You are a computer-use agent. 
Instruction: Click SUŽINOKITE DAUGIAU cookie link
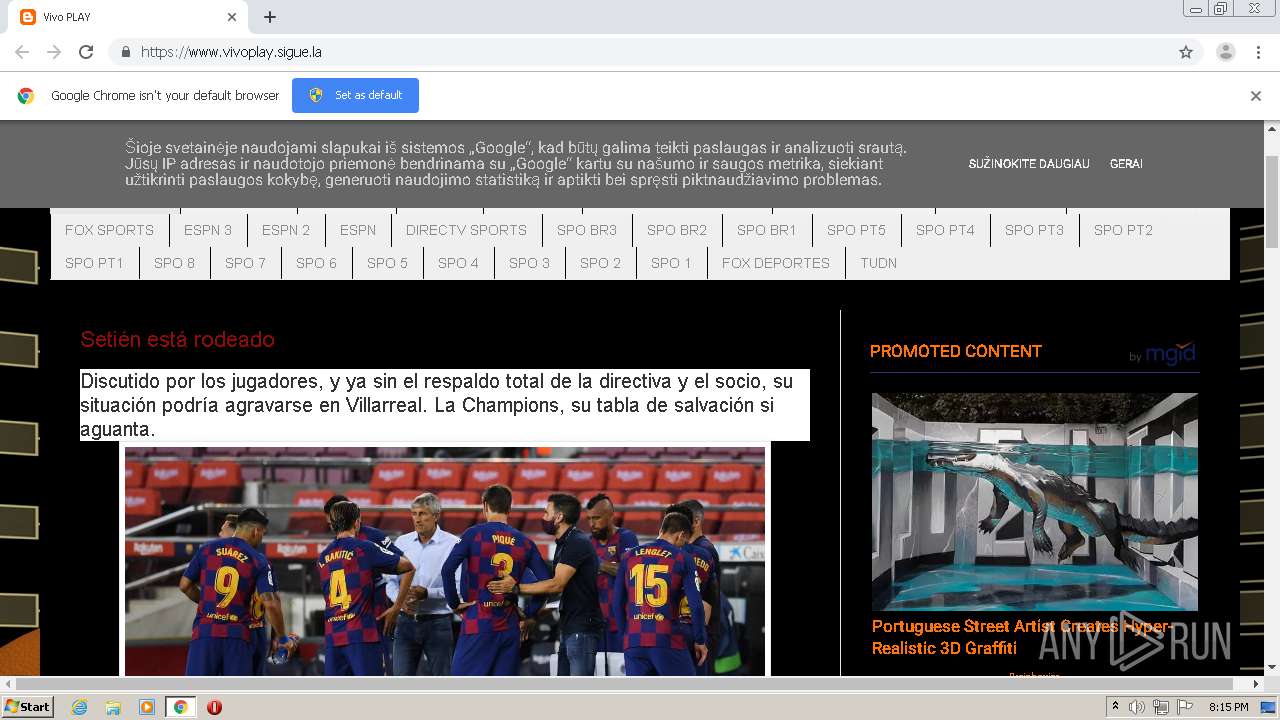coord(1029,164)
